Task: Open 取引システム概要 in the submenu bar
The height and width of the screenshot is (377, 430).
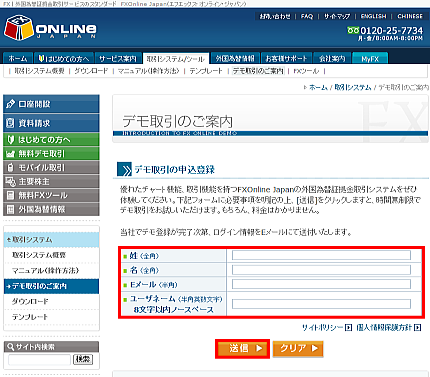Action: [x=39, y=71]
